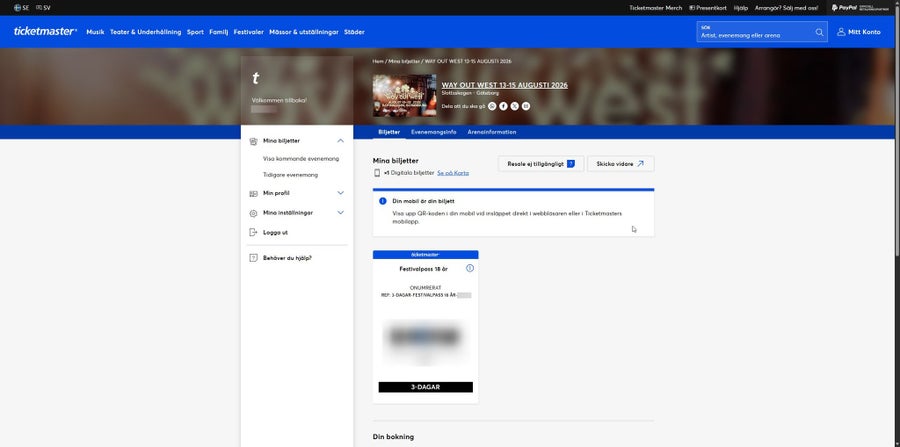Click the Resale question mark badge
Viewport: 900px width, 447px height.
point(571,164)
